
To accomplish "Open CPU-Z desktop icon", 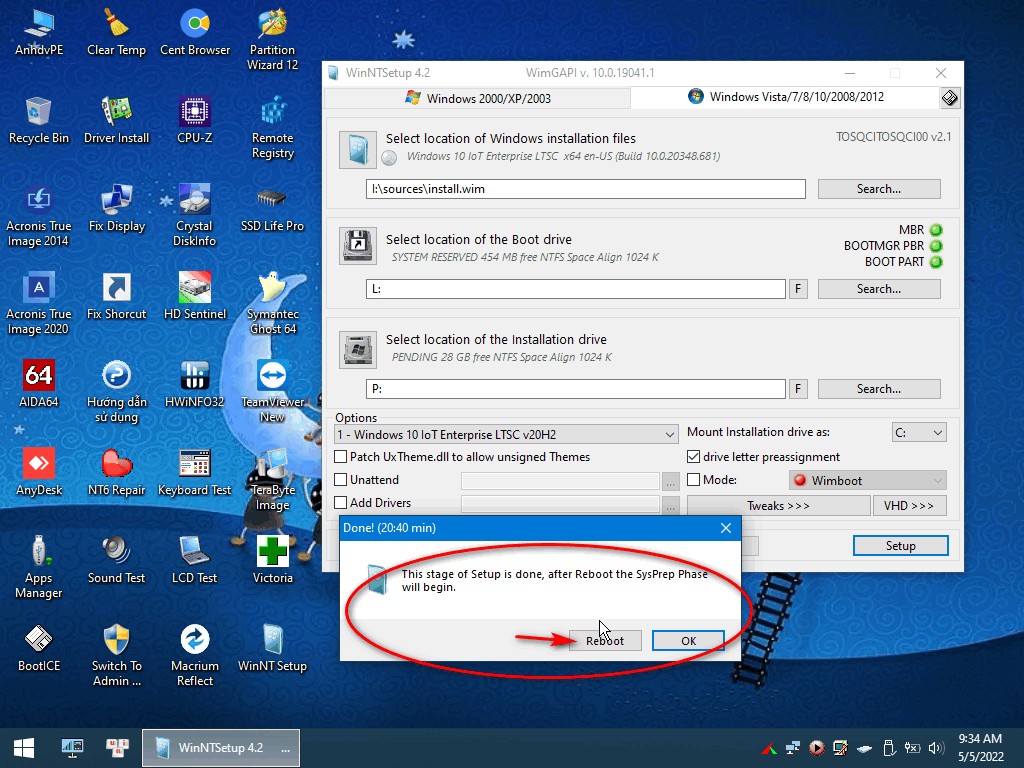I will (x=195, y=120).
